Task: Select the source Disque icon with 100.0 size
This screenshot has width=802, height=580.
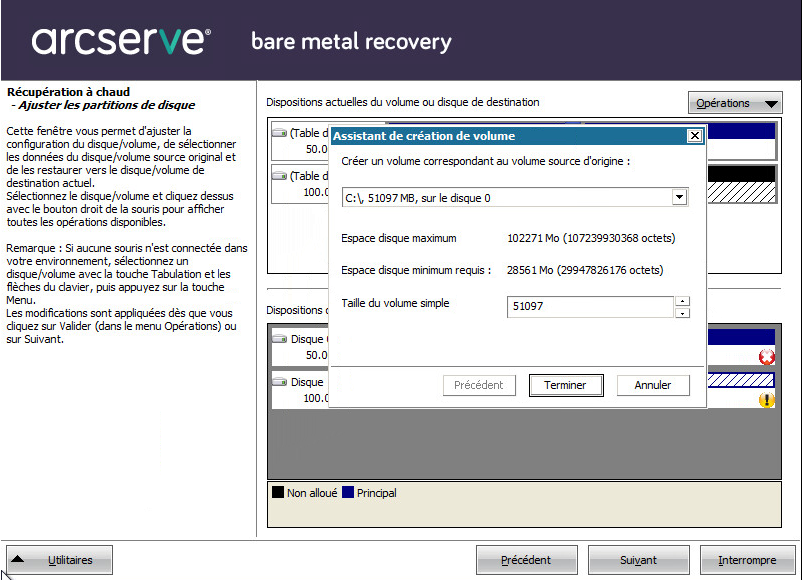Action: click(279, 382)
